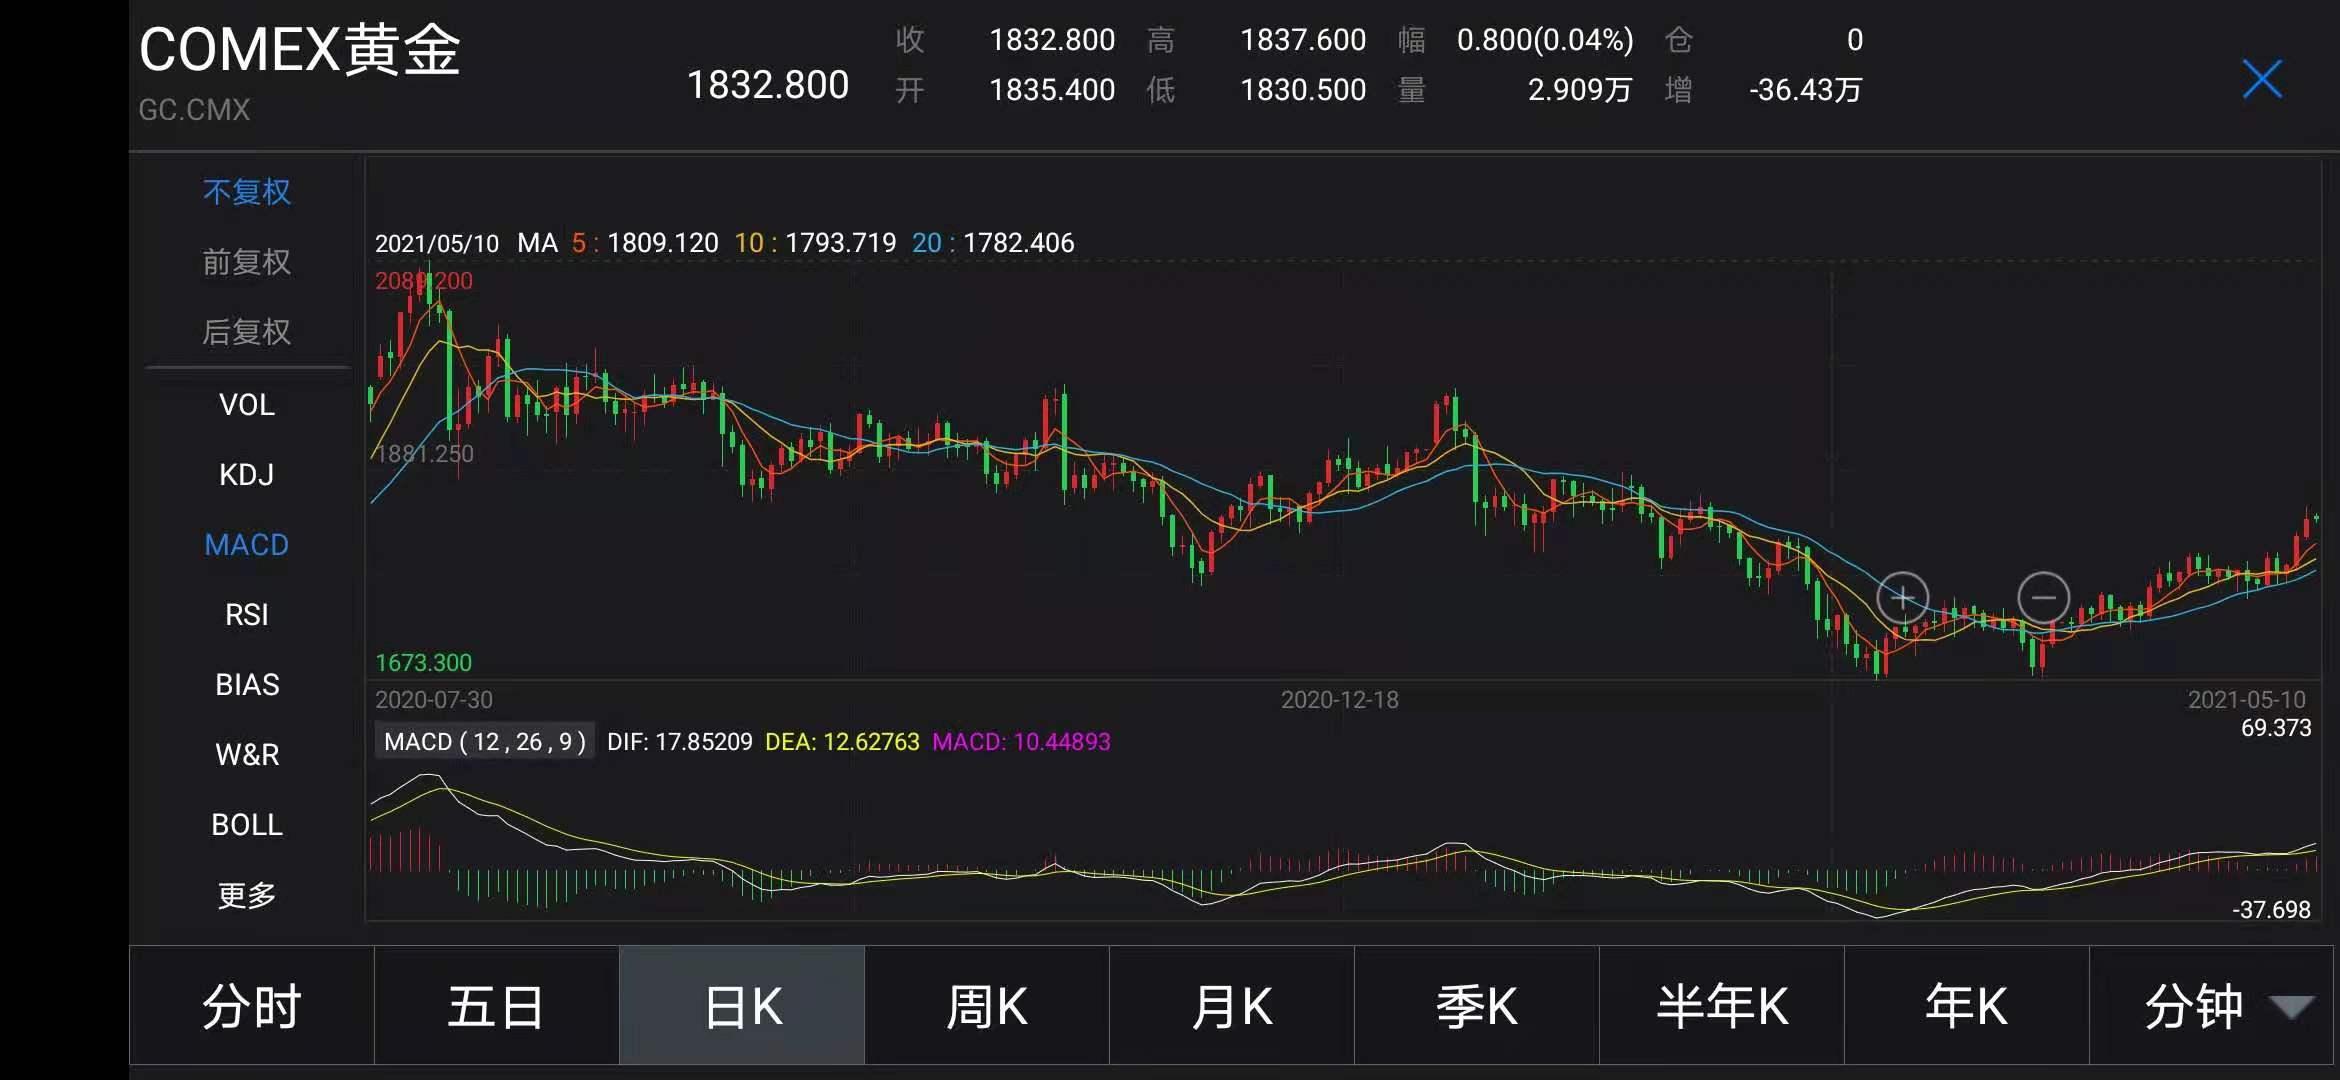The width and height of the screenshot is (2340, 1080).
Task: Open MACD (12,26,9) parameter settings
Action: pos(484,741)
